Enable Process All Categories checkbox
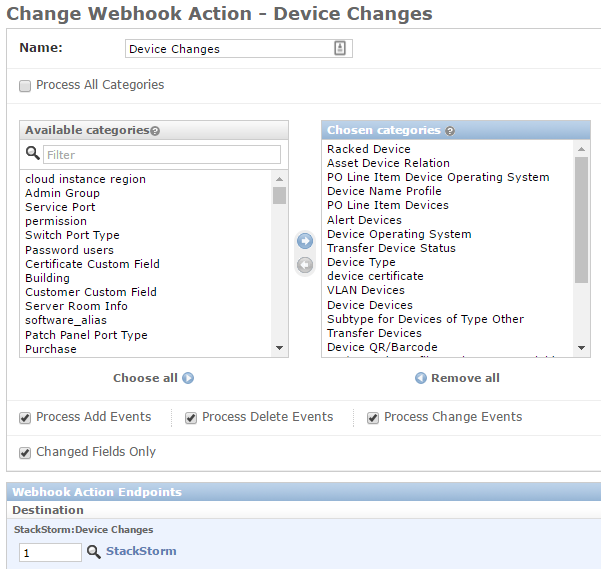 pos(25,85)
